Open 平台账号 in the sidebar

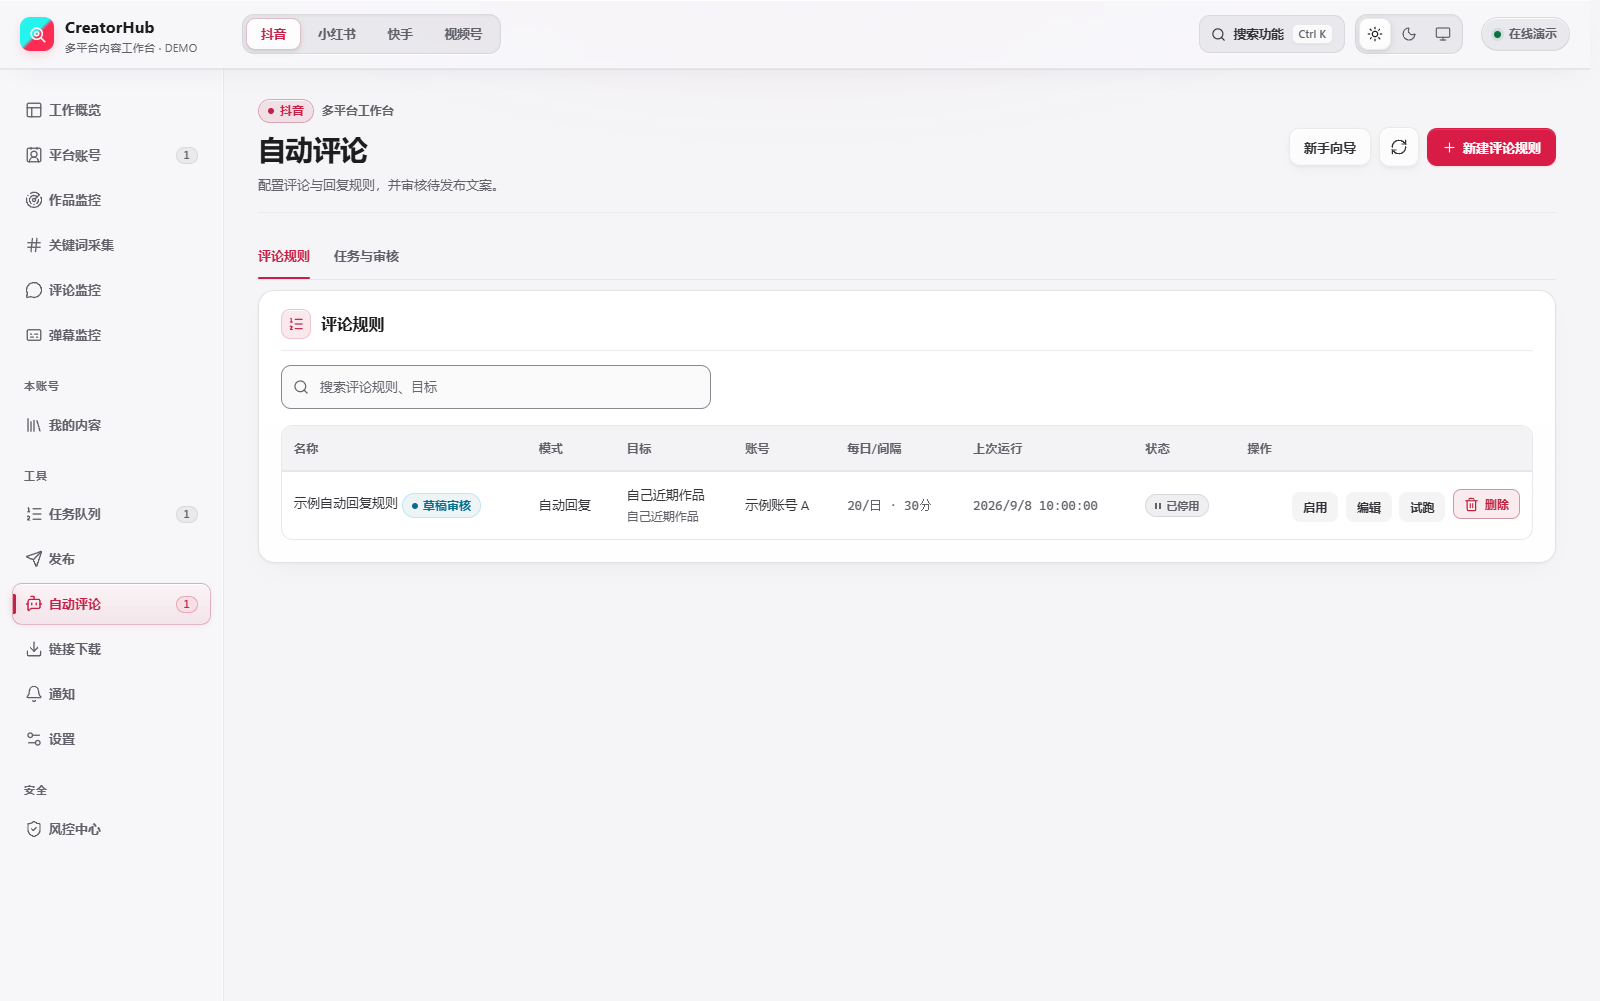111,155
